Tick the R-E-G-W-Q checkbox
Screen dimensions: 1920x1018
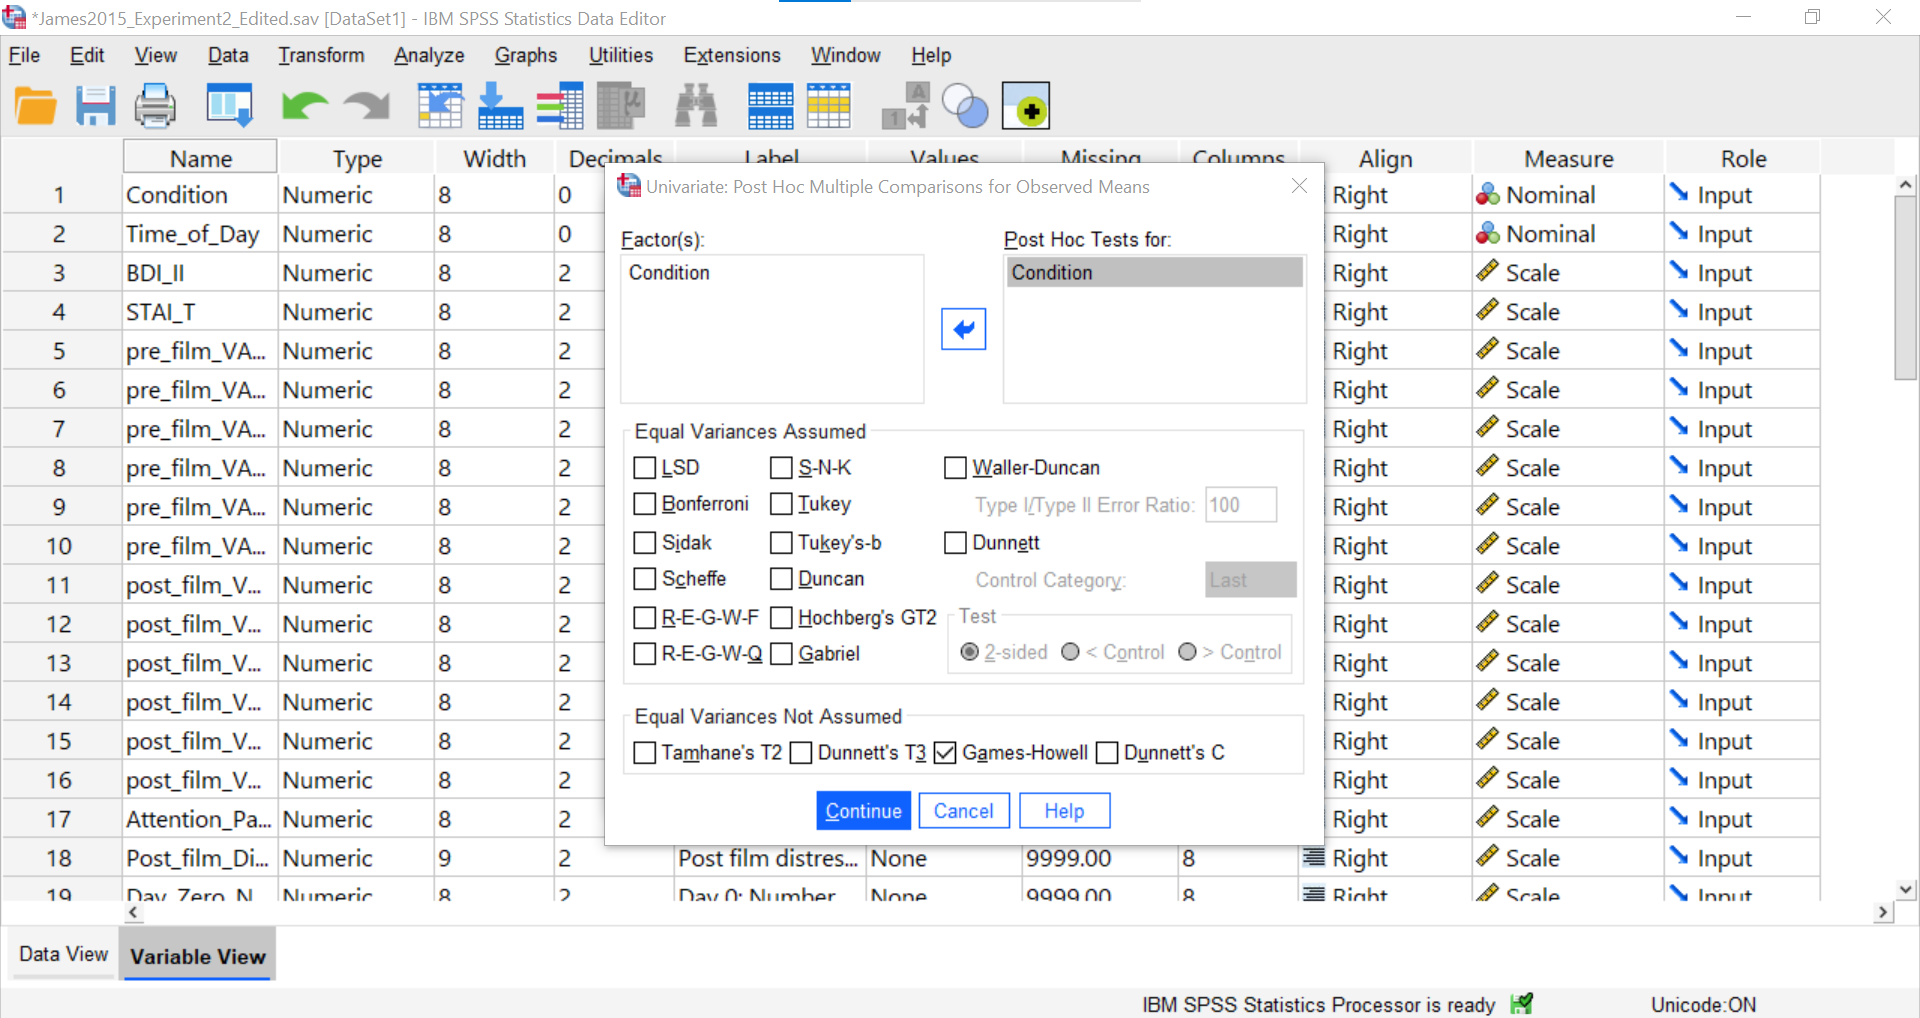tap(645, 654)
